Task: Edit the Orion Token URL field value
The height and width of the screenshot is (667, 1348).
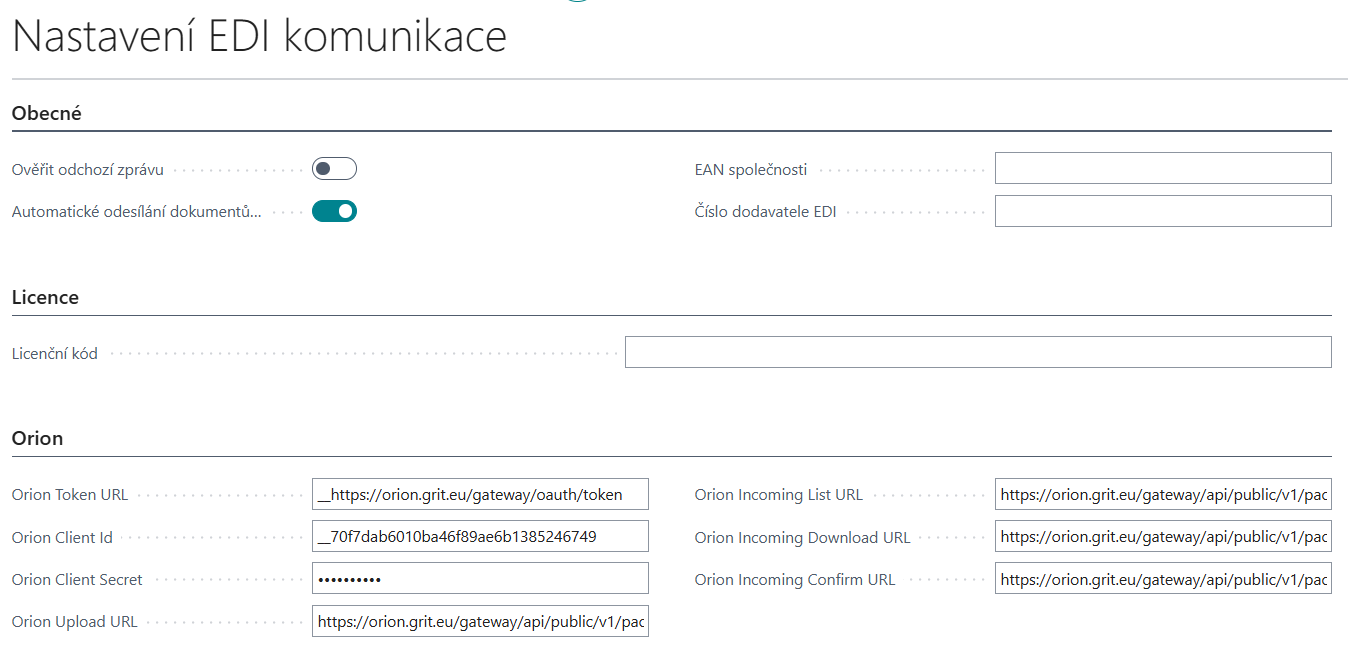Action: pyautogui.click(x=480, y=494)
